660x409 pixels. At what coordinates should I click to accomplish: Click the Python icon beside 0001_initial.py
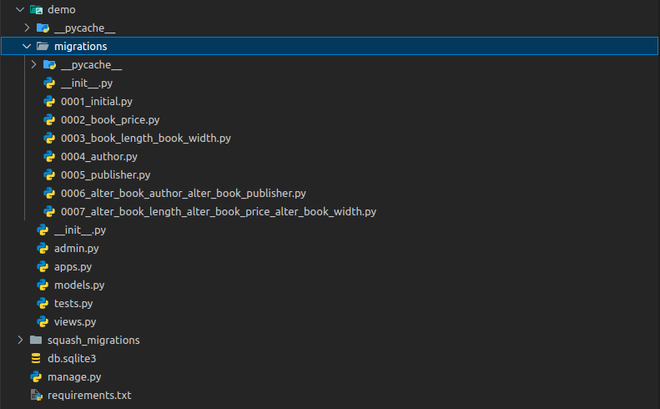(x=49, y=101)
